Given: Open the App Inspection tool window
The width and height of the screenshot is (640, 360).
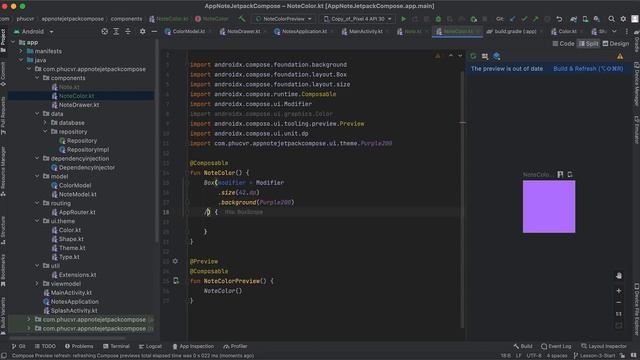Looking at the screenshot, I should [x=193, y=346].
